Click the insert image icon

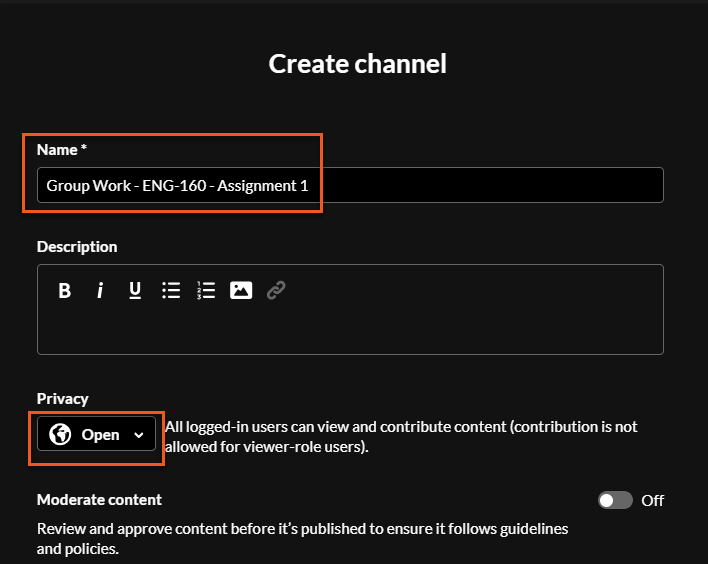241,291
